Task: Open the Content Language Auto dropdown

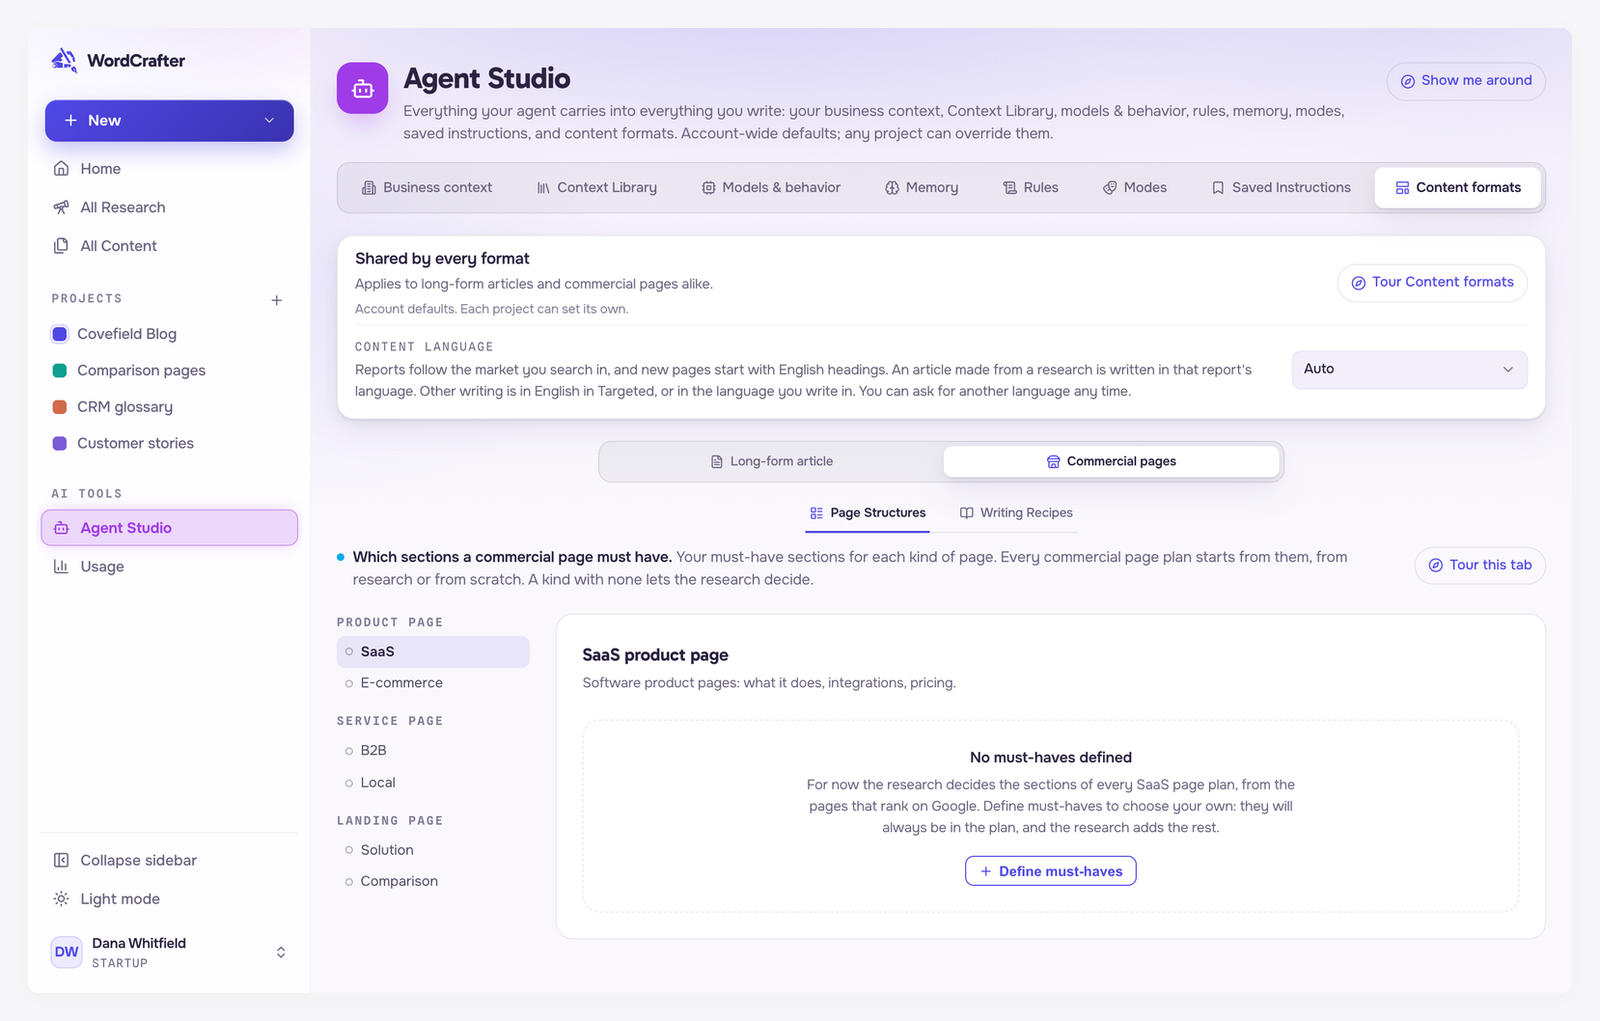Action: click(x=1409, y=369)
